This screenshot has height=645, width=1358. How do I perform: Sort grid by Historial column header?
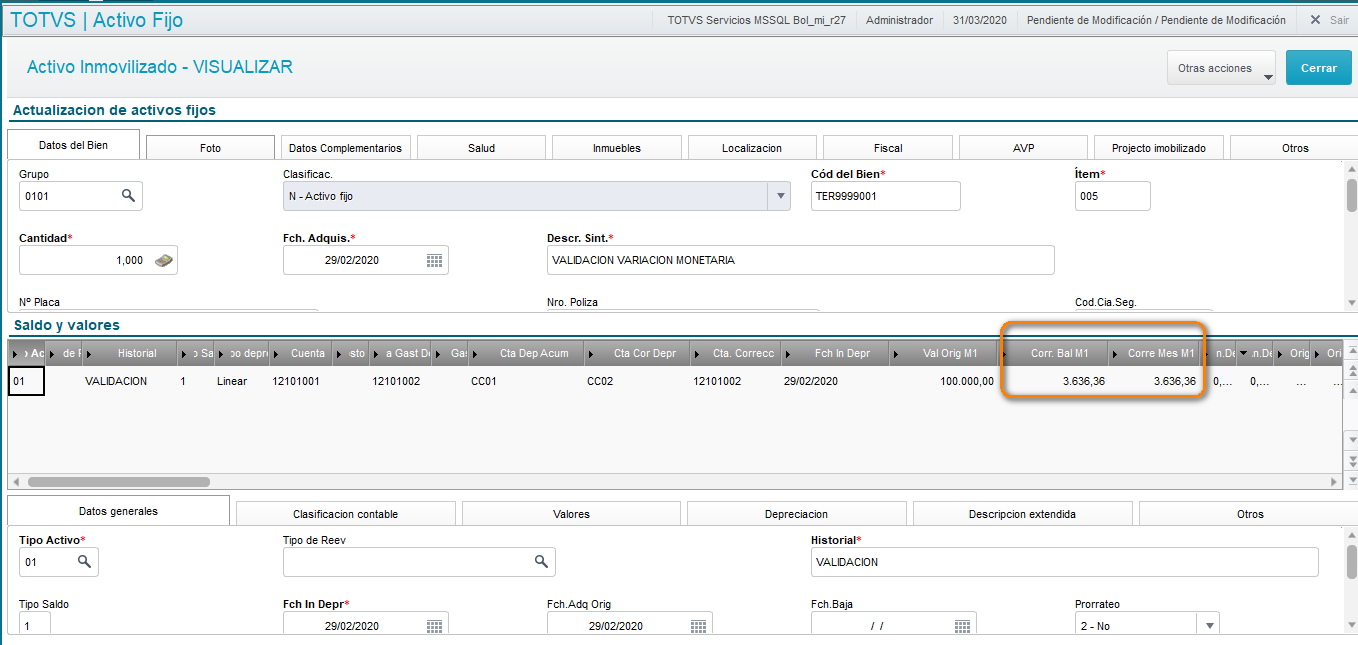137,353
